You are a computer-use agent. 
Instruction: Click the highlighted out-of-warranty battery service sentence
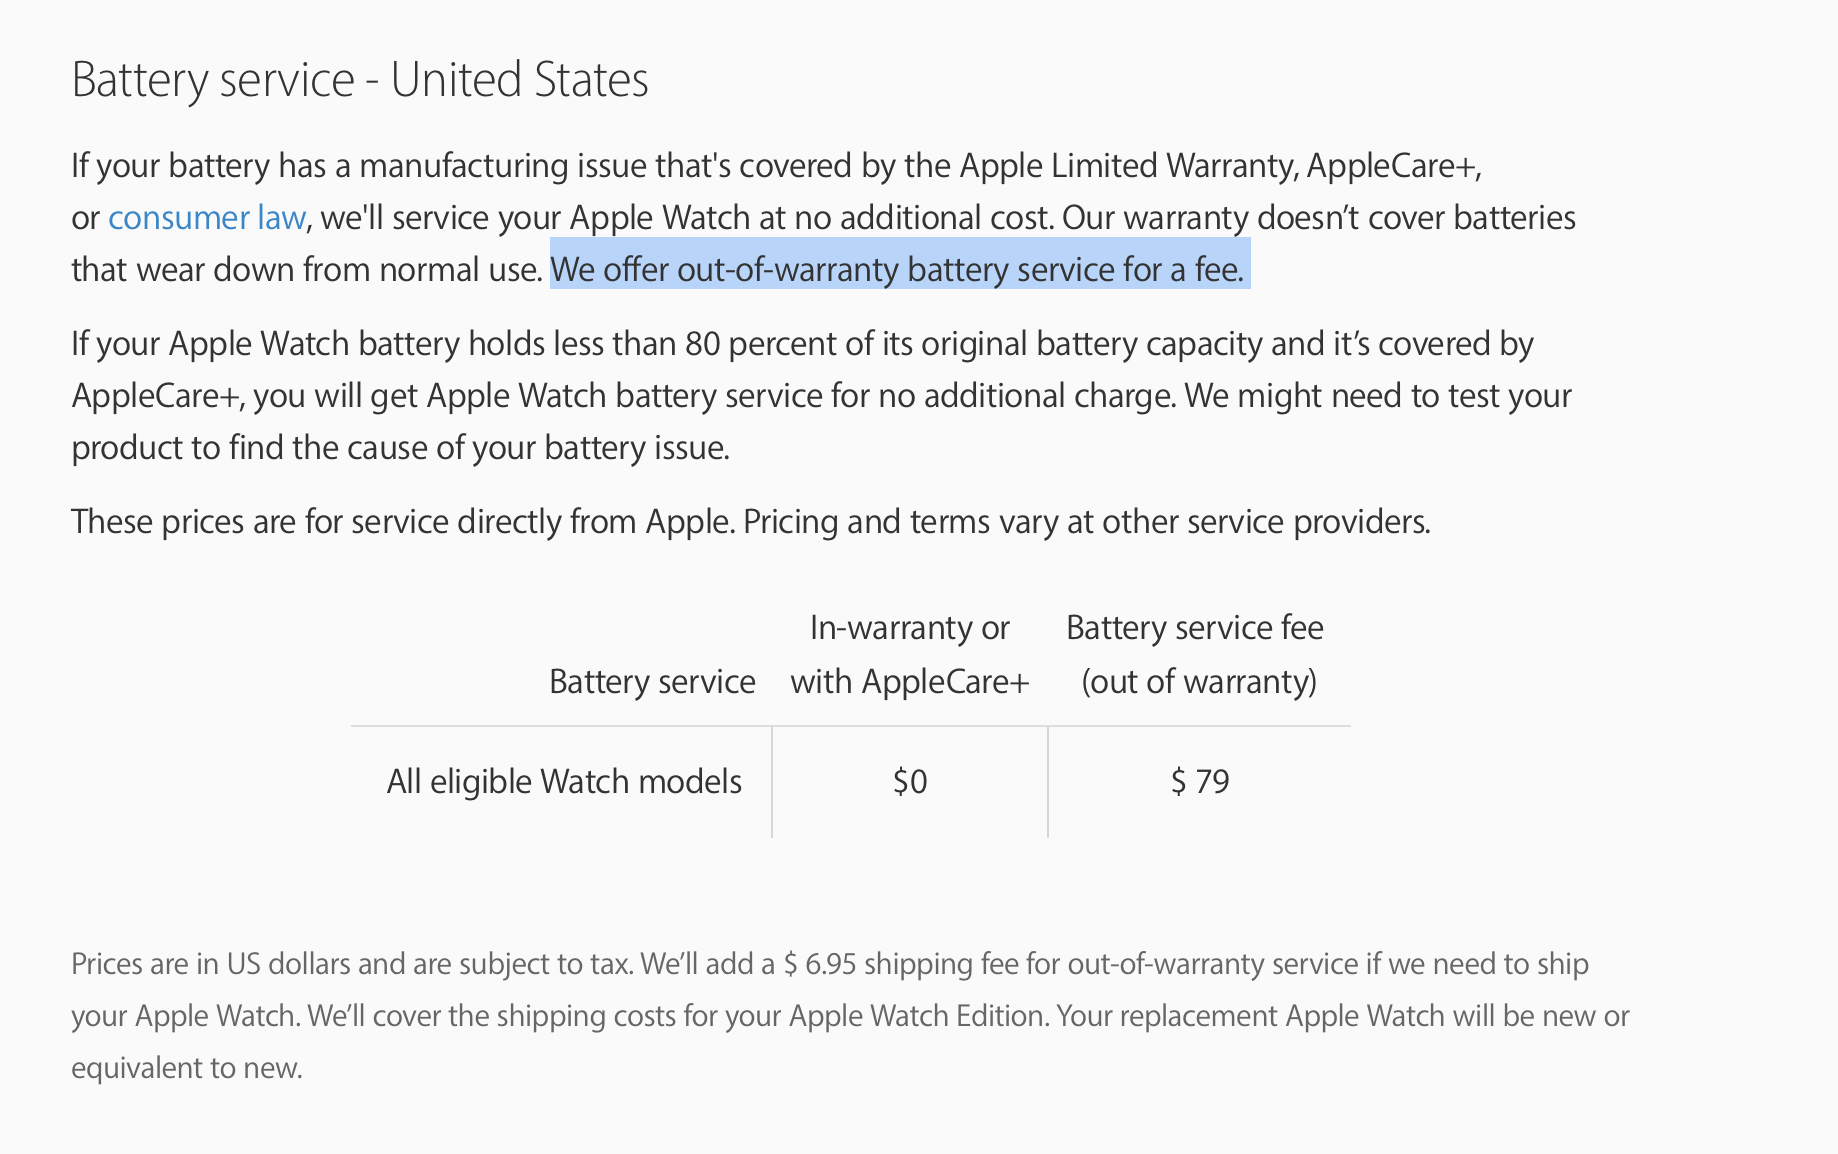coord(897,270)
